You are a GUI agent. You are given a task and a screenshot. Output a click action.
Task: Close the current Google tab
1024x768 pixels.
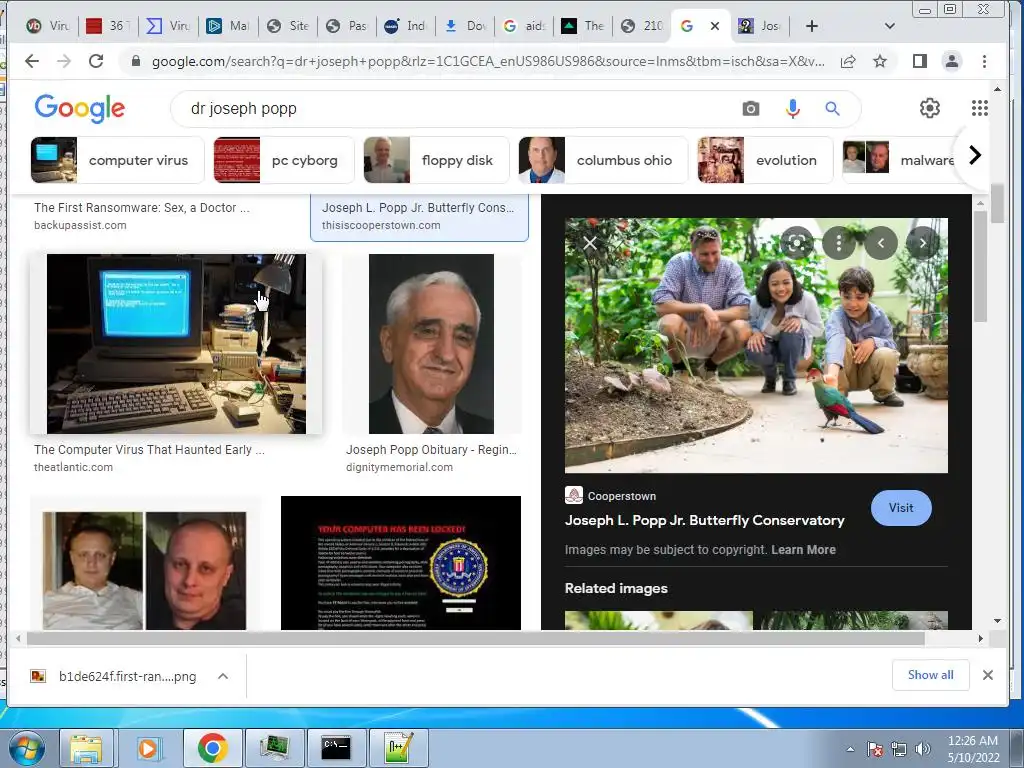click(715, 26)
